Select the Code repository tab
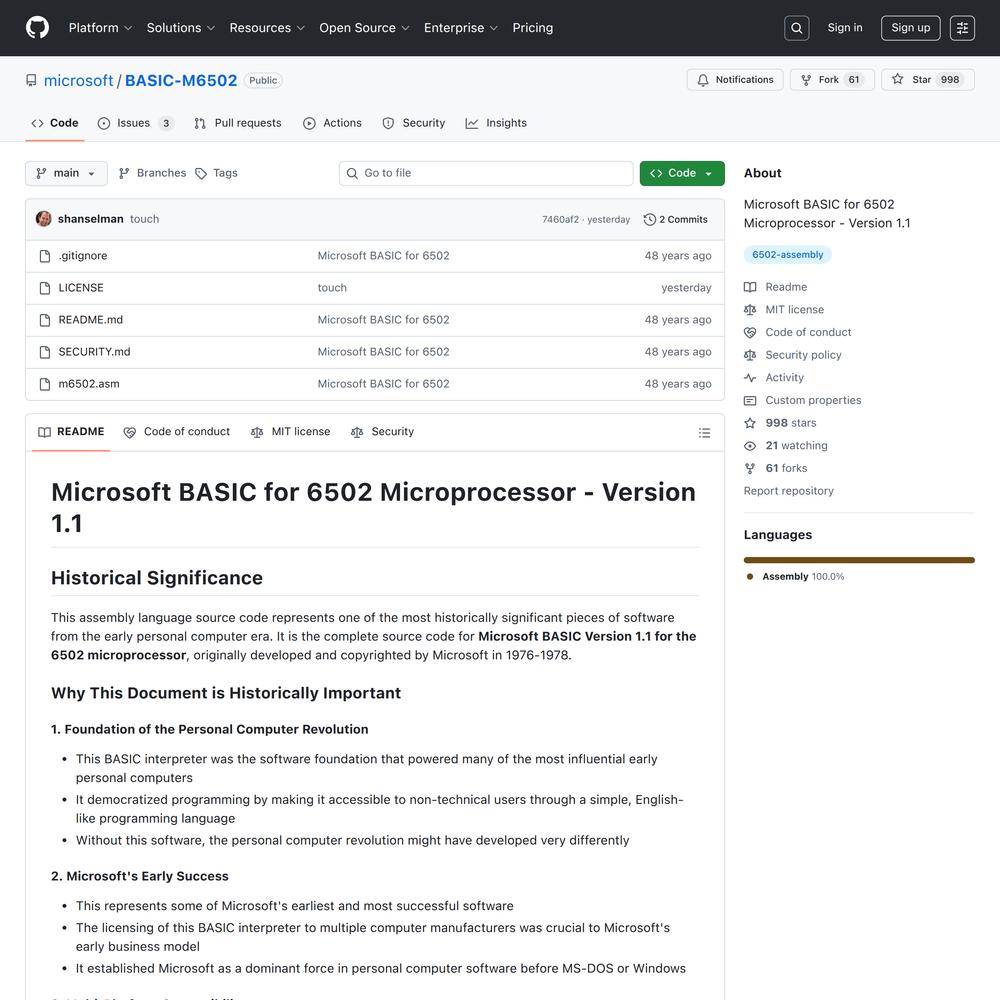 [55, 123]
